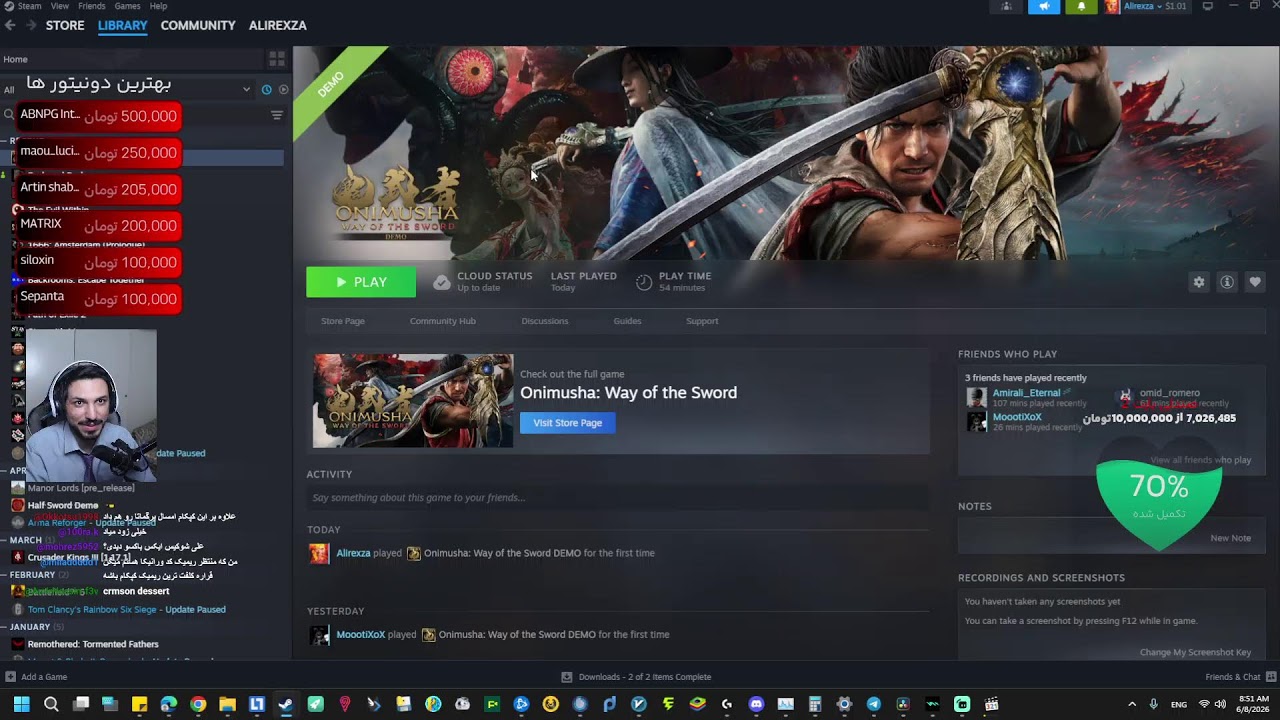Click the Crusader Kings III game icon
This screenshot has width=1280, height=720.
click(x=17, y=557)
